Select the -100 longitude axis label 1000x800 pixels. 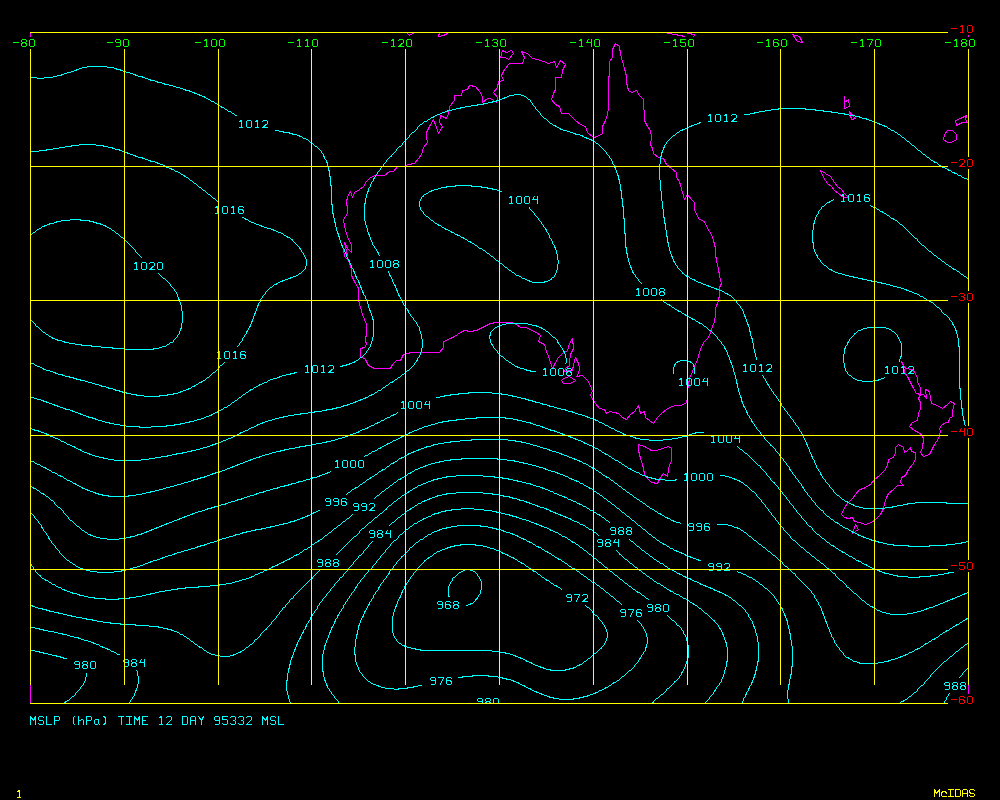(x=210, y=43)
